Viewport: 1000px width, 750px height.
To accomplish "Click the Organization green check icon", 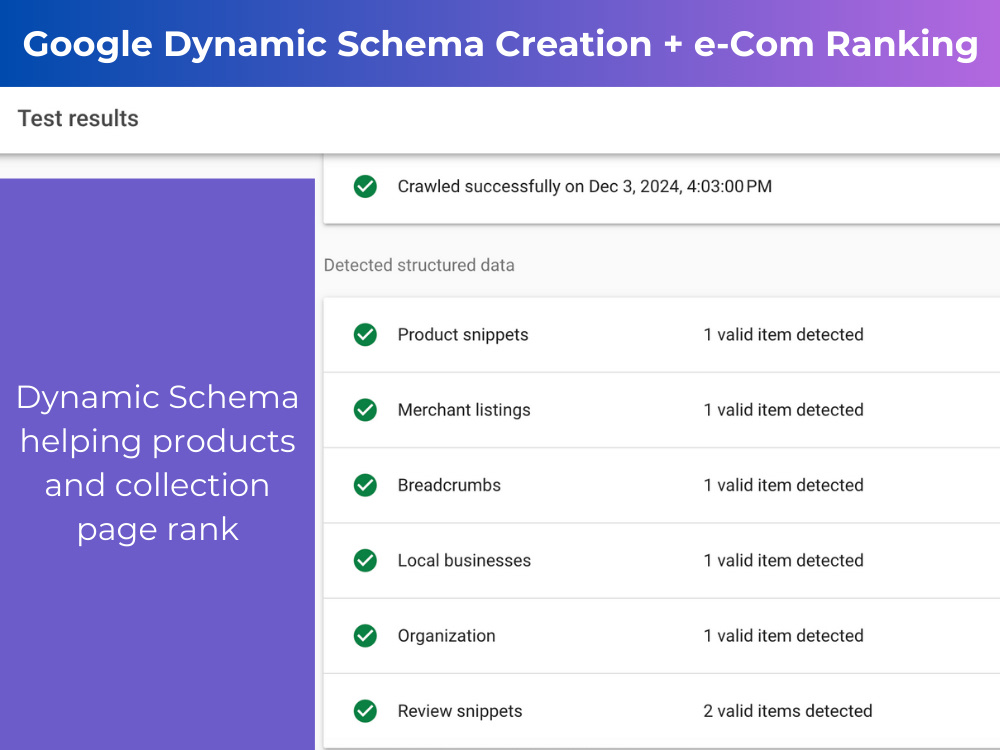I will pos(365,635).
